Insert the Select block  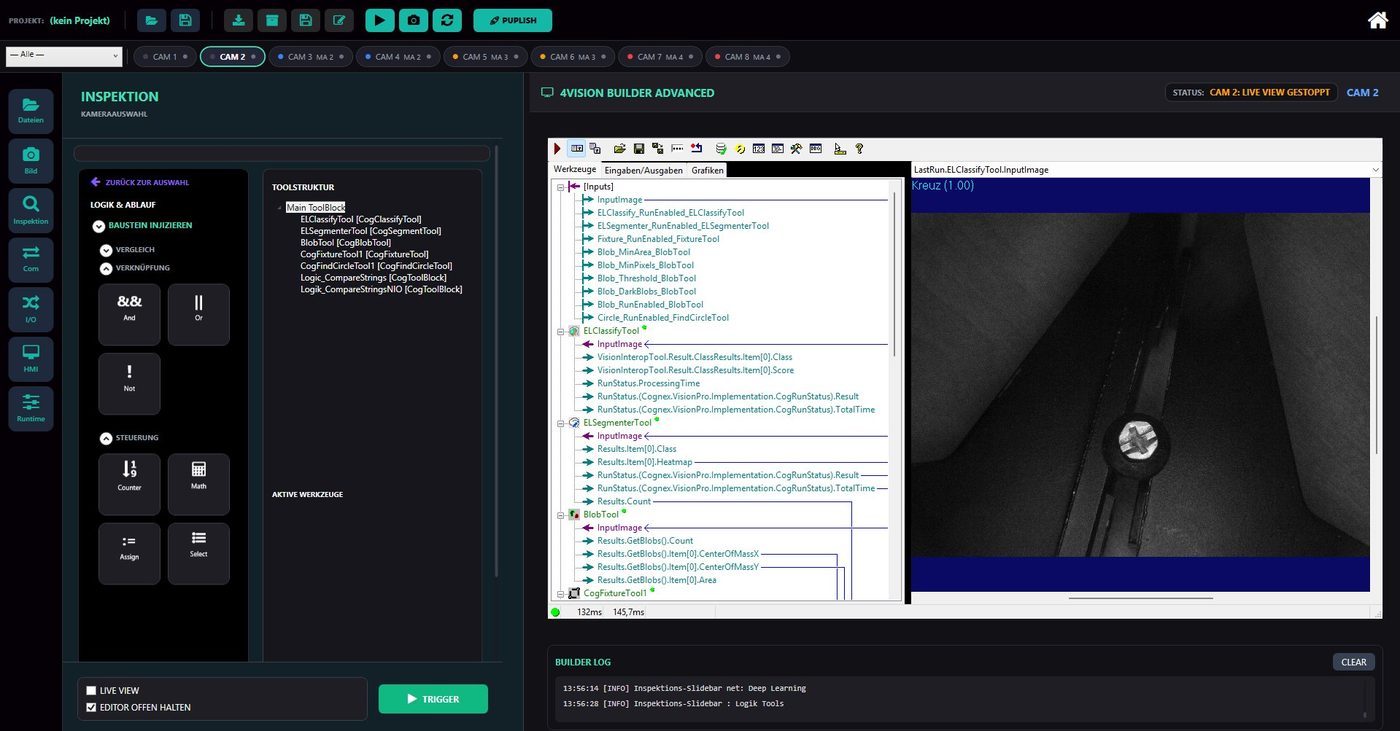click(198, 553)
